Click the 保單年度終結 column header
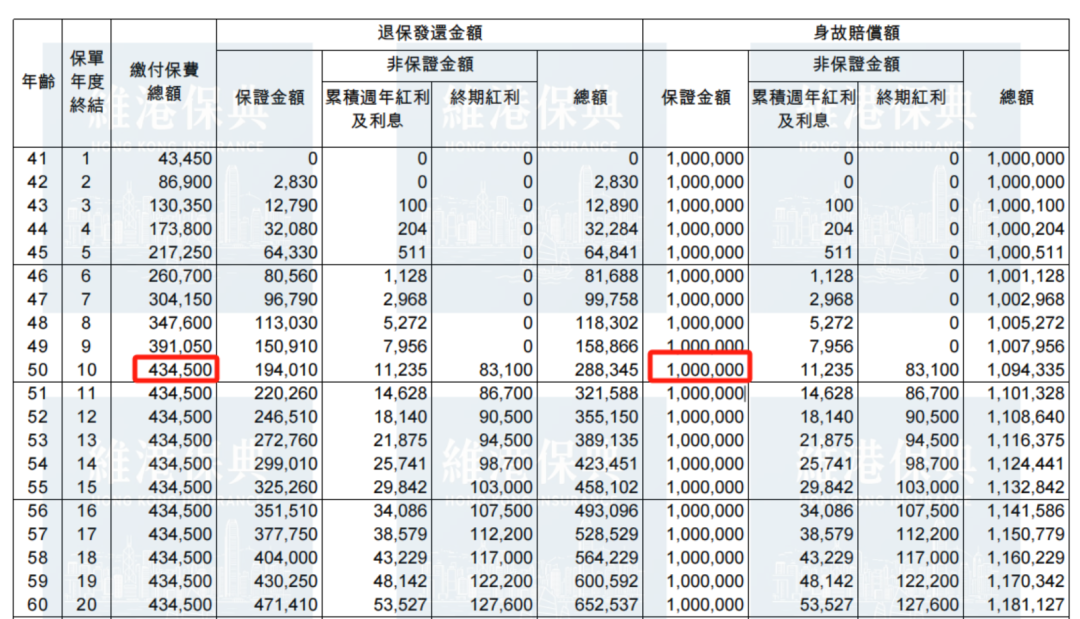 pos(86,82)
